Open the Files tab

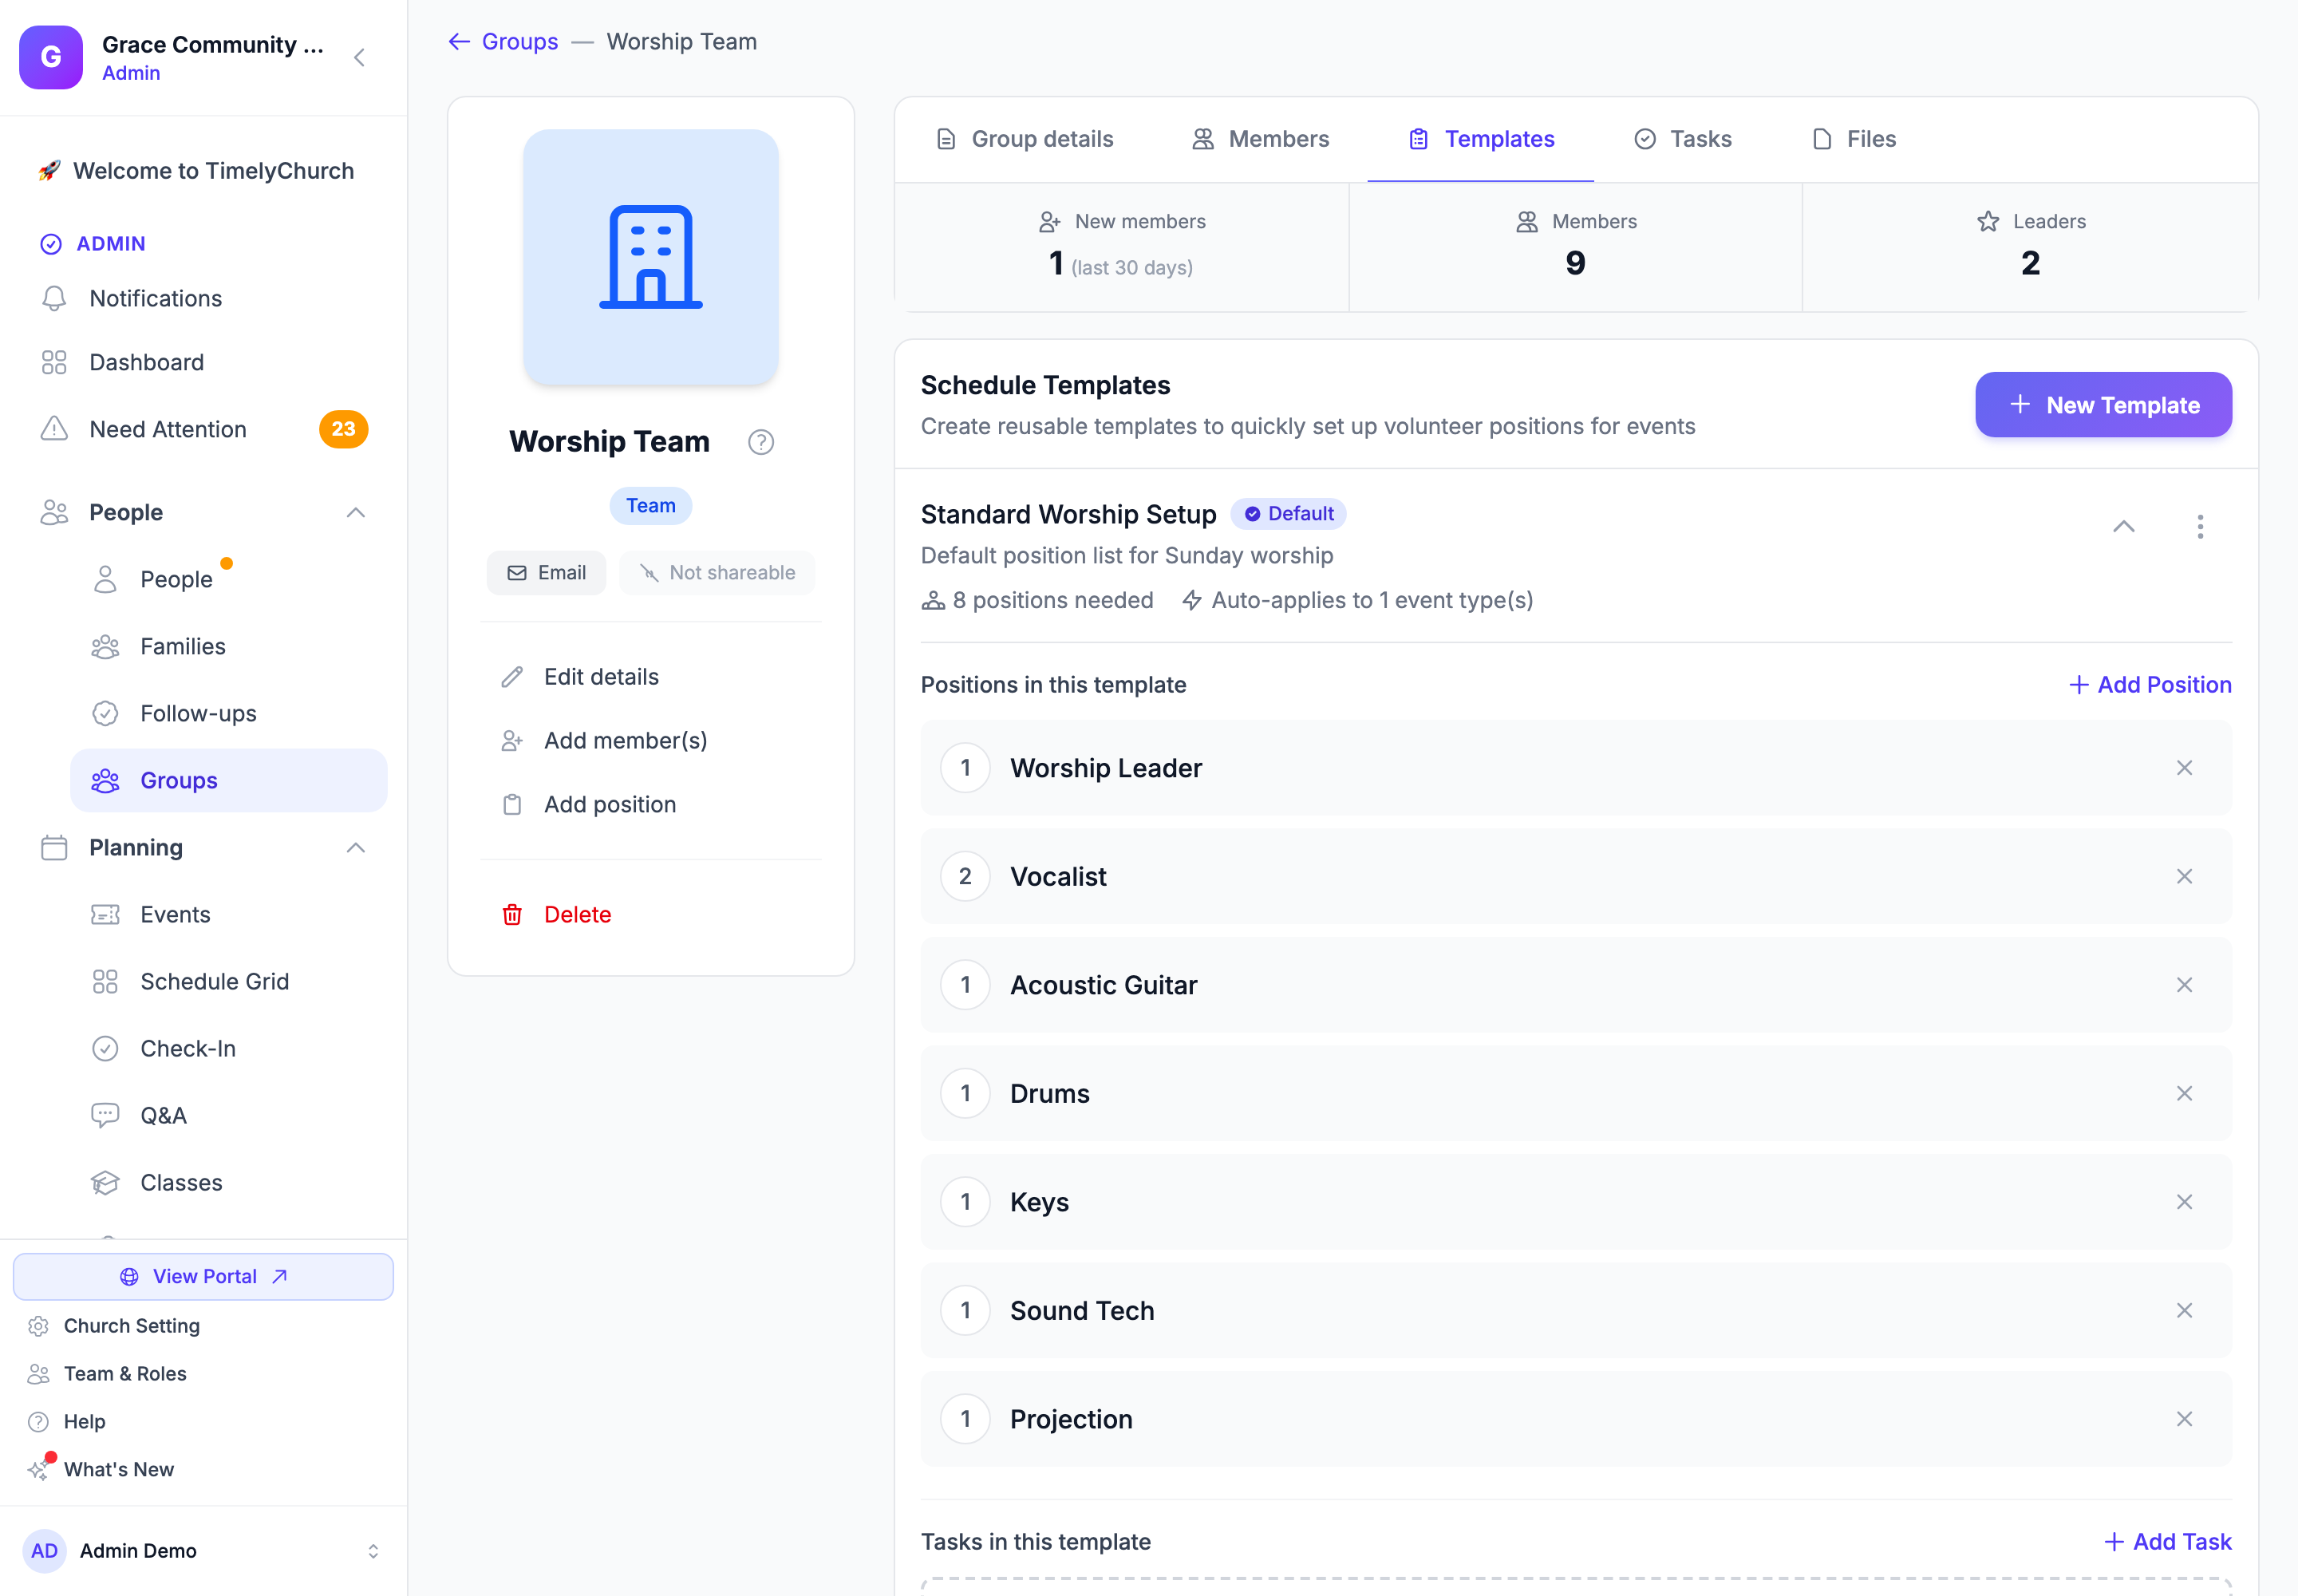pos(1854,139)
